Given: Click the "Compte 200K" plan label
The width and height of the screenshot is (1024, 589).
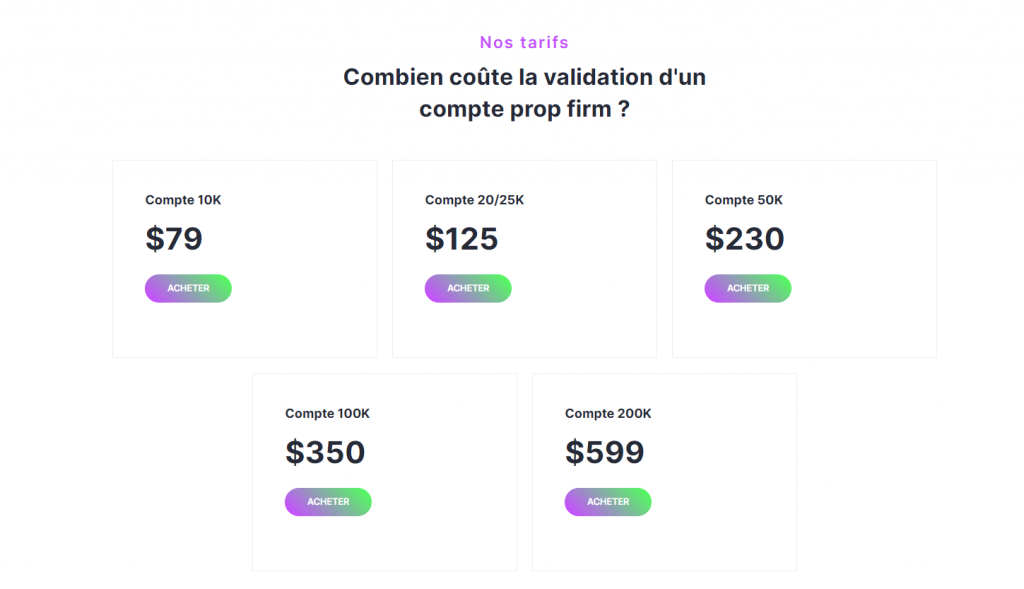Looking at the screenshot, I should [x=608, y=414].
